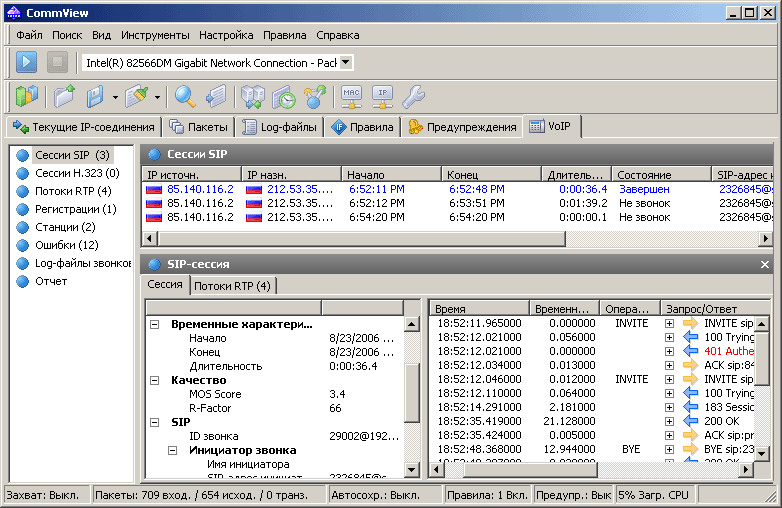Open settings with the wrench icon
The height and width of the screenshot is (508, 782).
click(x=413, y=96)
